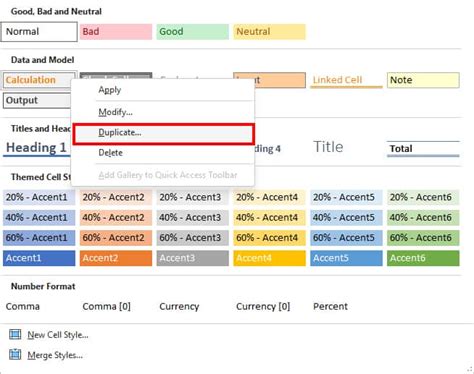Select the 20% - Accent5 style
Viewport: 474px width, 374px height.
(x=346, y=197)
